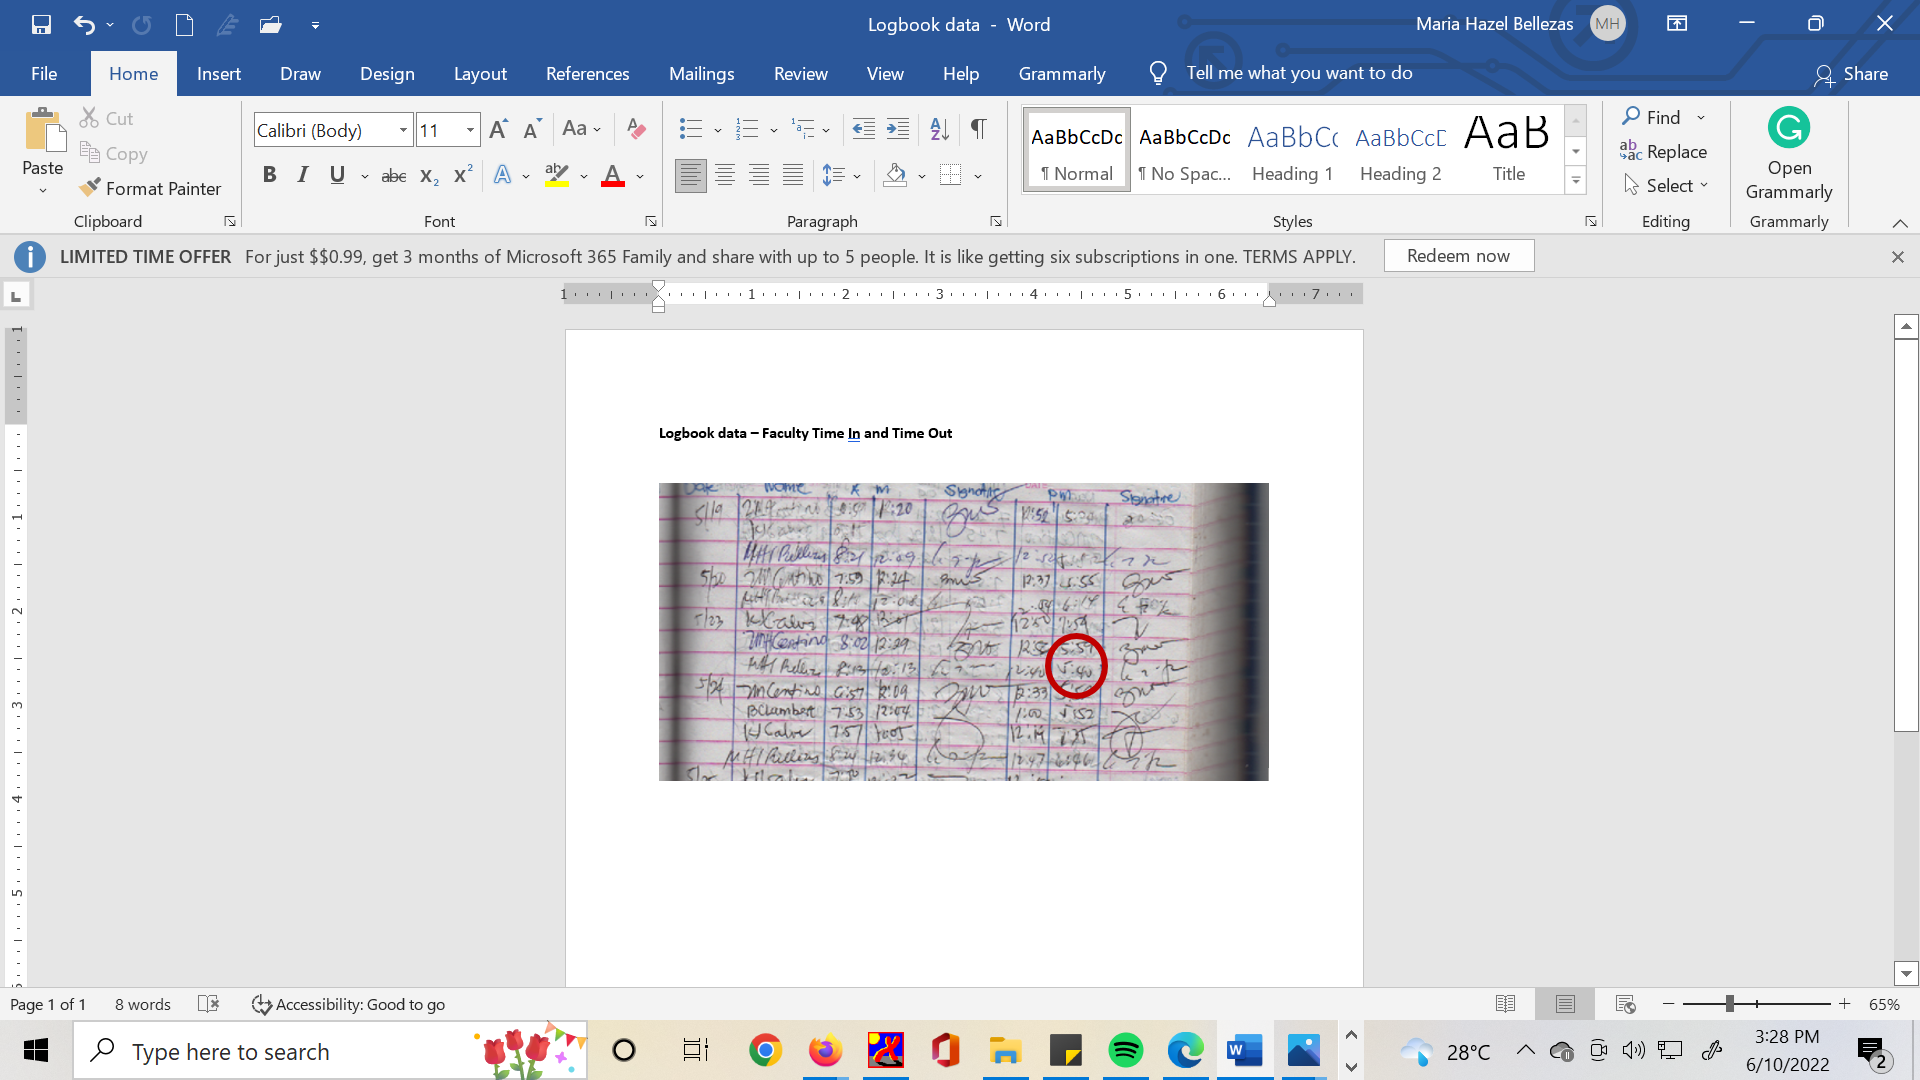This screenshot has height=1080, width=1920.
Task: Open Grammarly from the ribbon
Action: 1788,153
